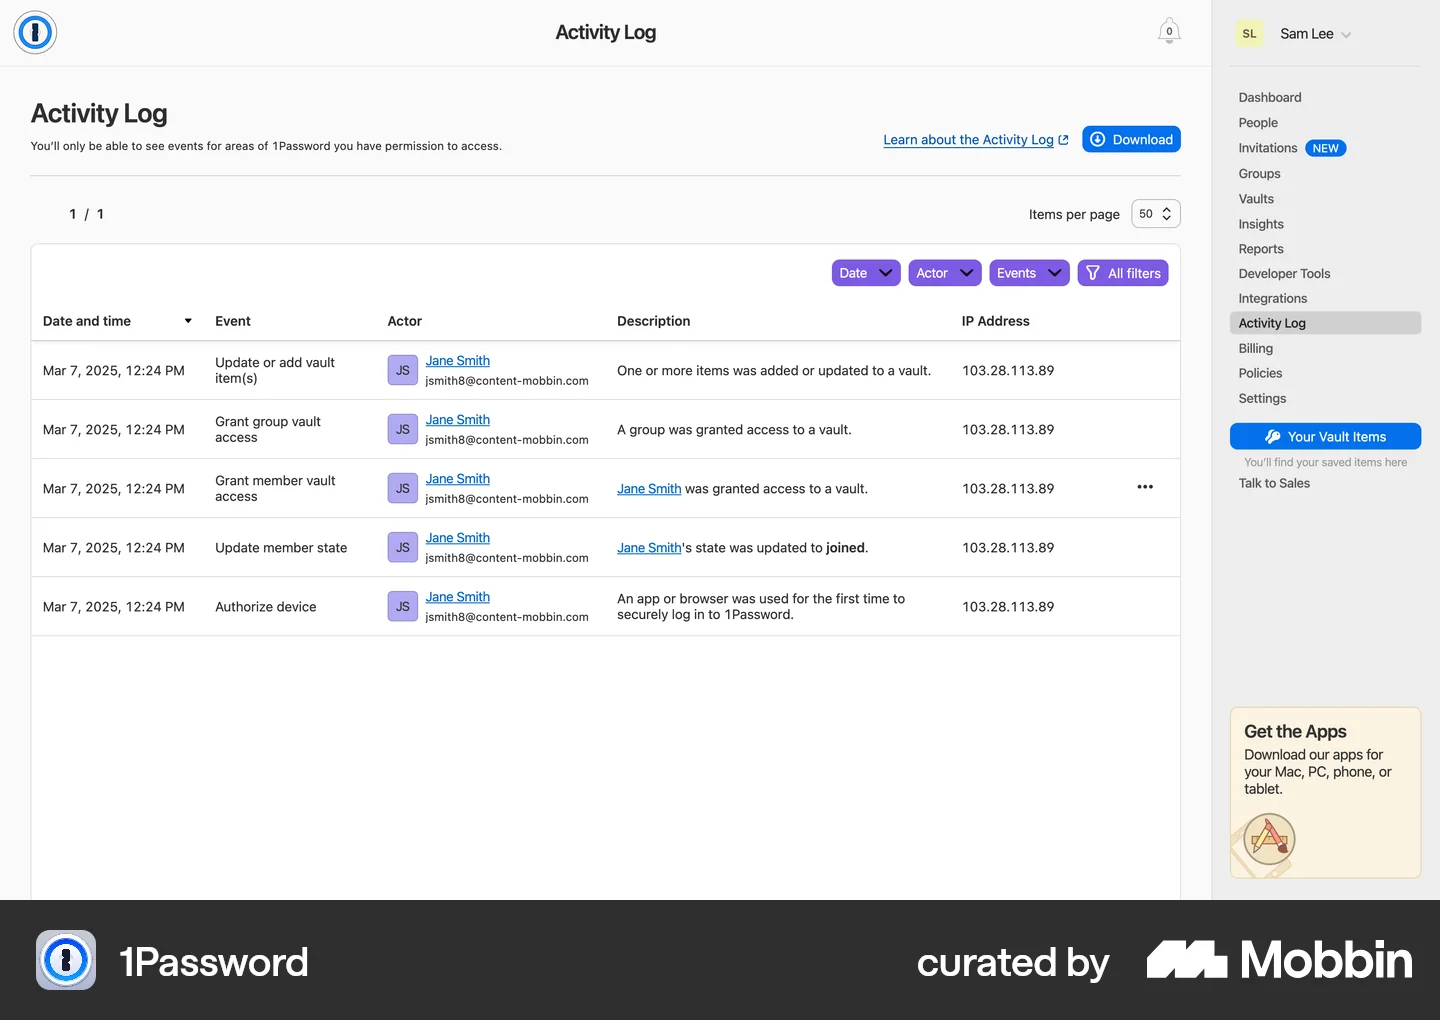The width and height of the screenshot is (1440, 1020).
Task: Open Developer Tools
Action: (x=1284, y=273)
